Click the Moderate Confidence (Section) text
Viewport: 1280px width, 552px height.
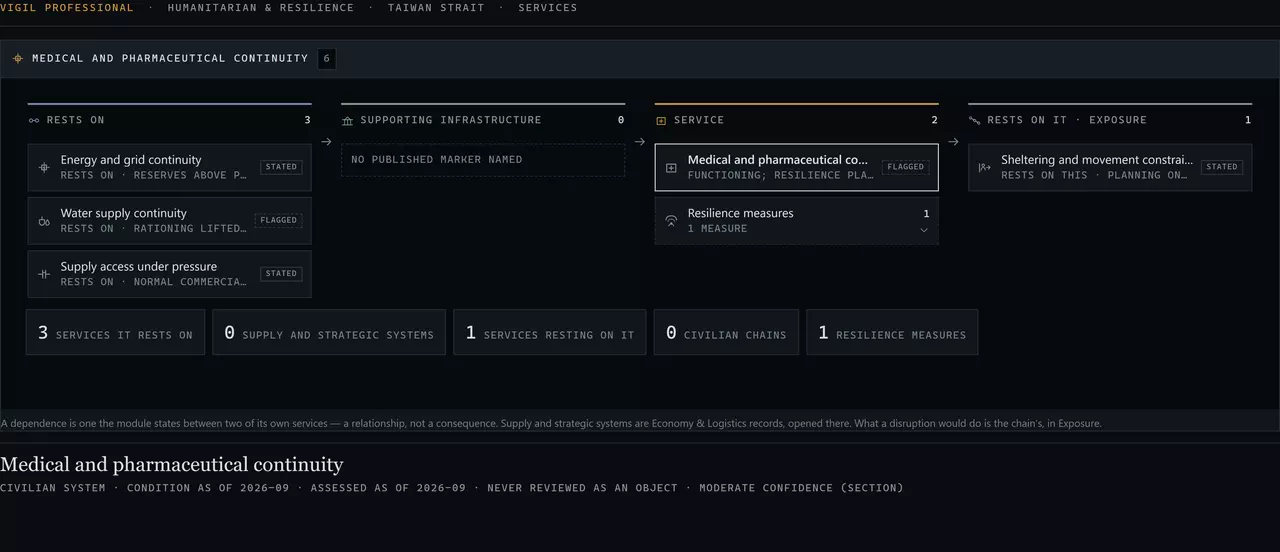801,488
